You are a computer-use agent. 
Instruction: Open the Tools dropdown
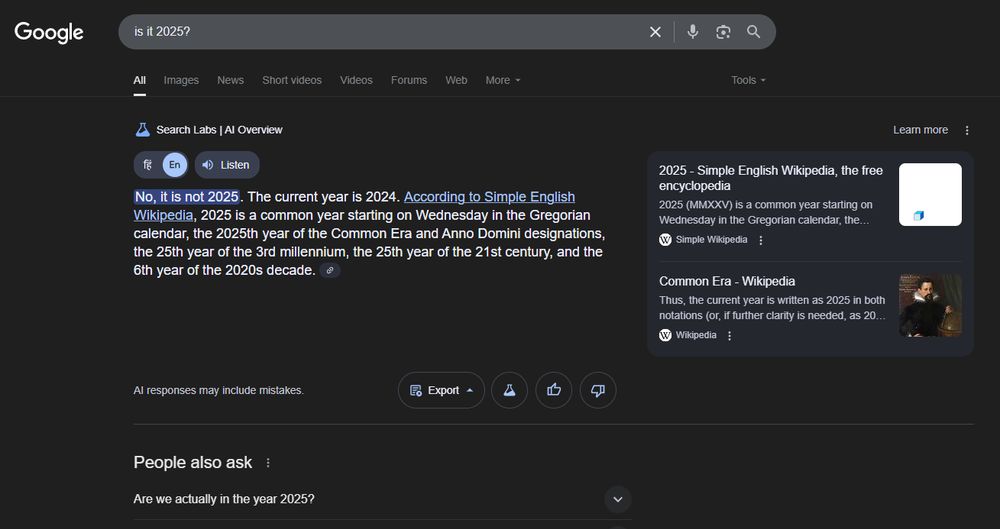click(749, 80)
